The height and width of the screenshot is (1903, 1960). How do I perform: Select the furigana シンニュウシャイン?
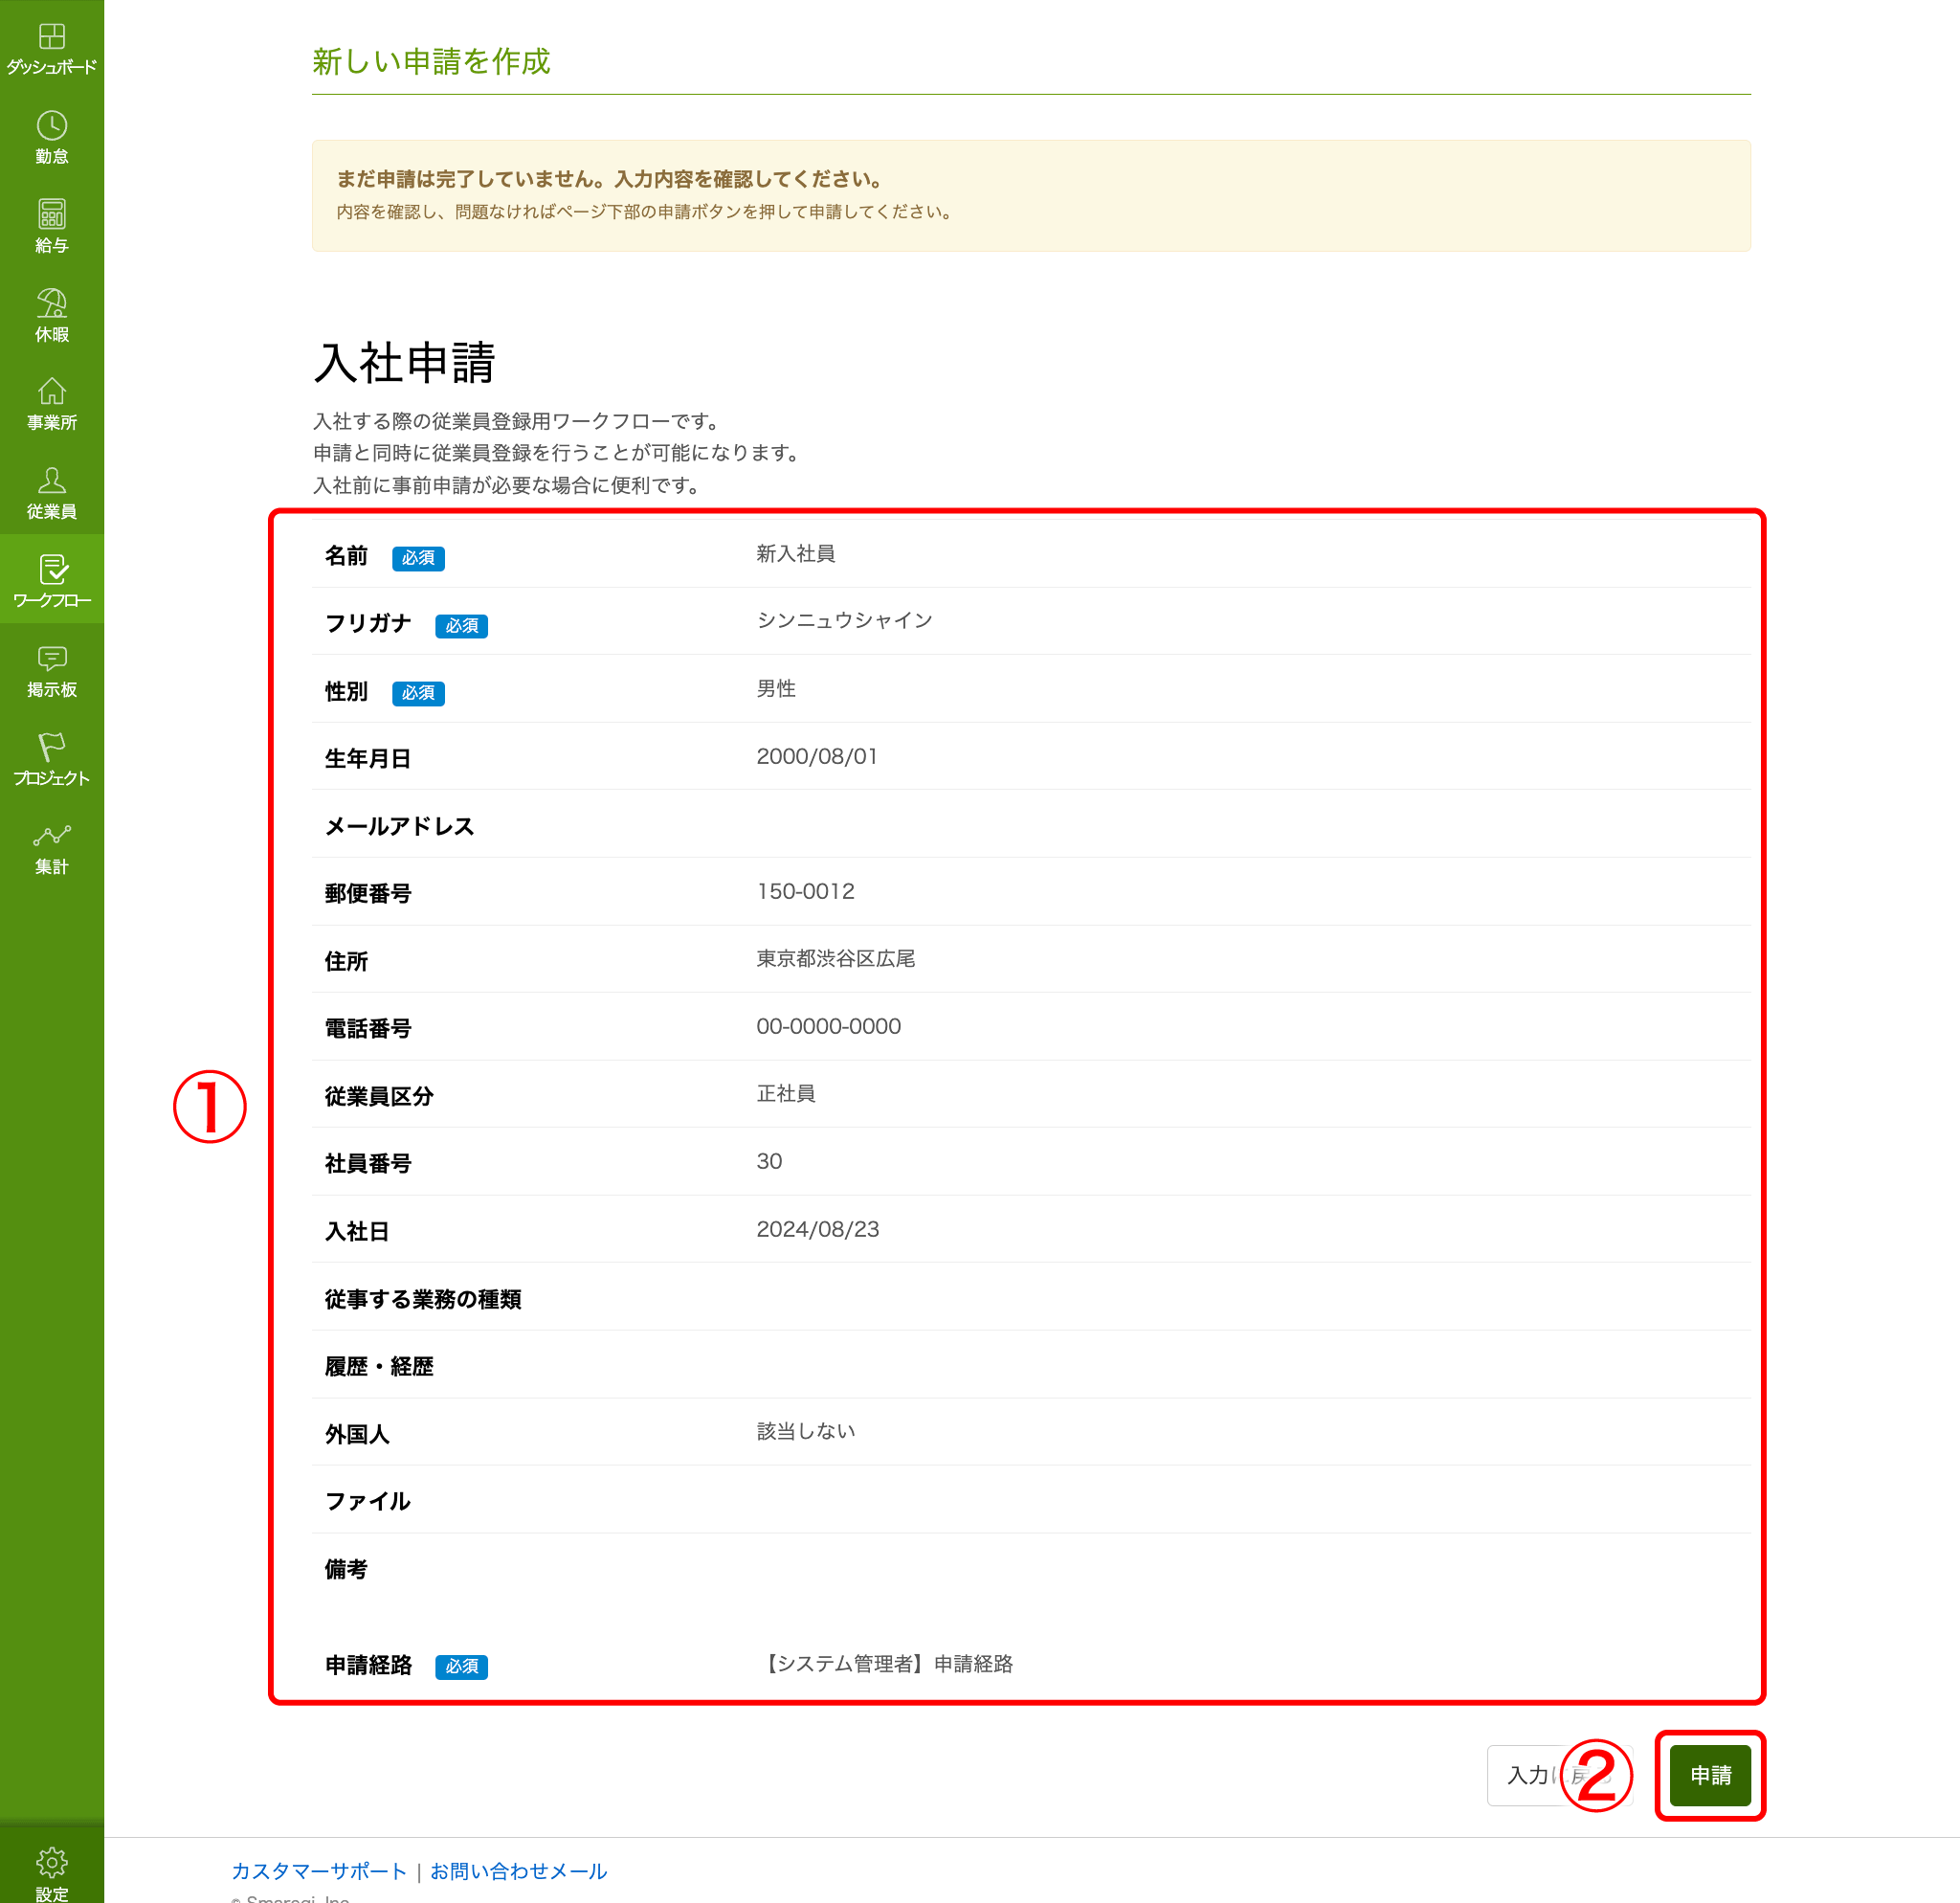[844, 620]
